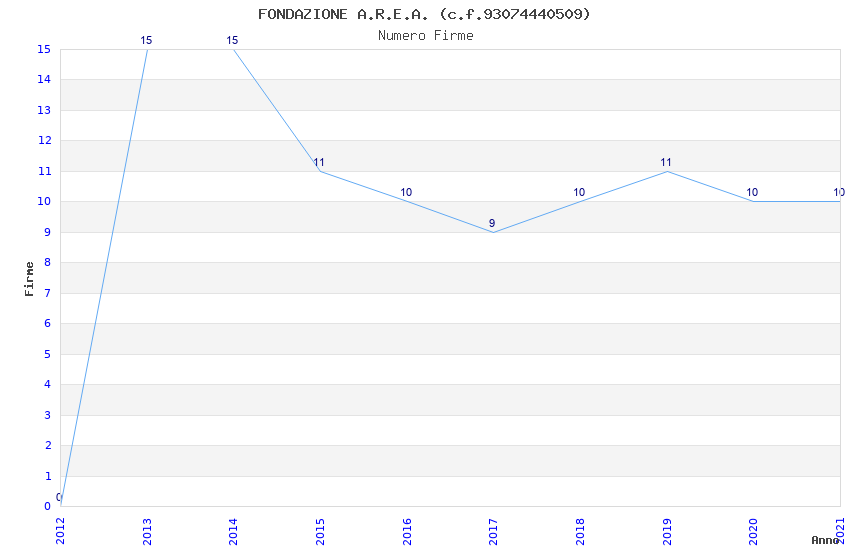Screen dimensions: 850x550
Task: Click the horizontal axis label Anno
Action: coord(825,540)
